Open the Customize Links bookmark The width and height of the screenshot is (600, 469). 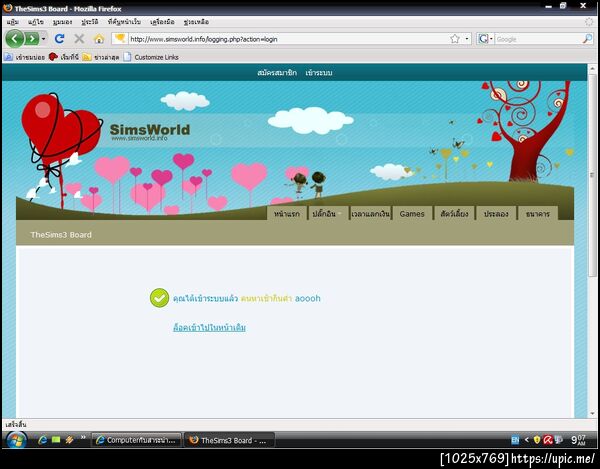click(x=151, y=57)
